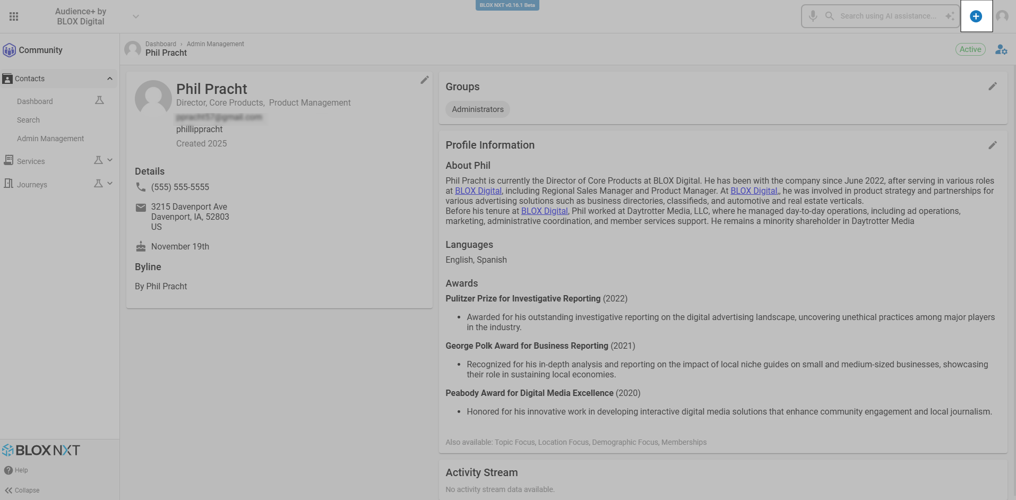The width and height of the screenshot is (1016, 500).
Task: Click the Also available Topic Focus note
Action: [x=576, y=442]
